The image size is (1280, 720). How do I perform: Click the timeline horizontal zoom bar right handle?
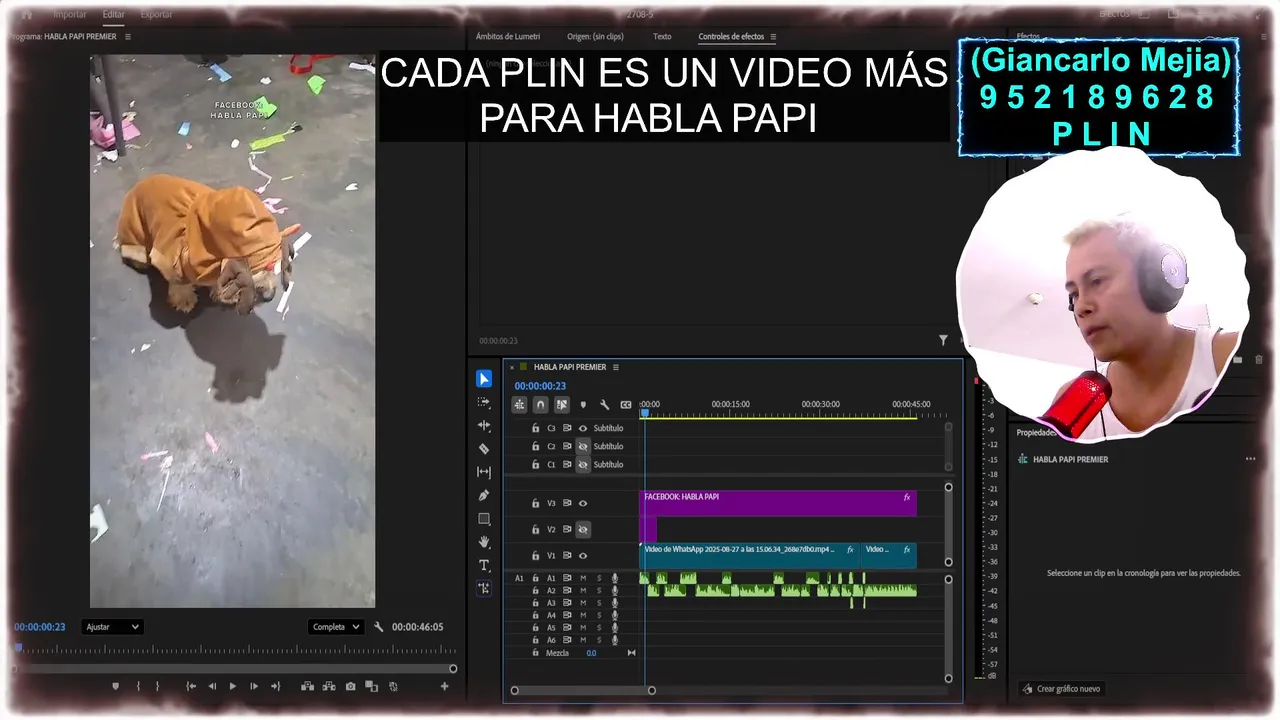pos(651,690)
